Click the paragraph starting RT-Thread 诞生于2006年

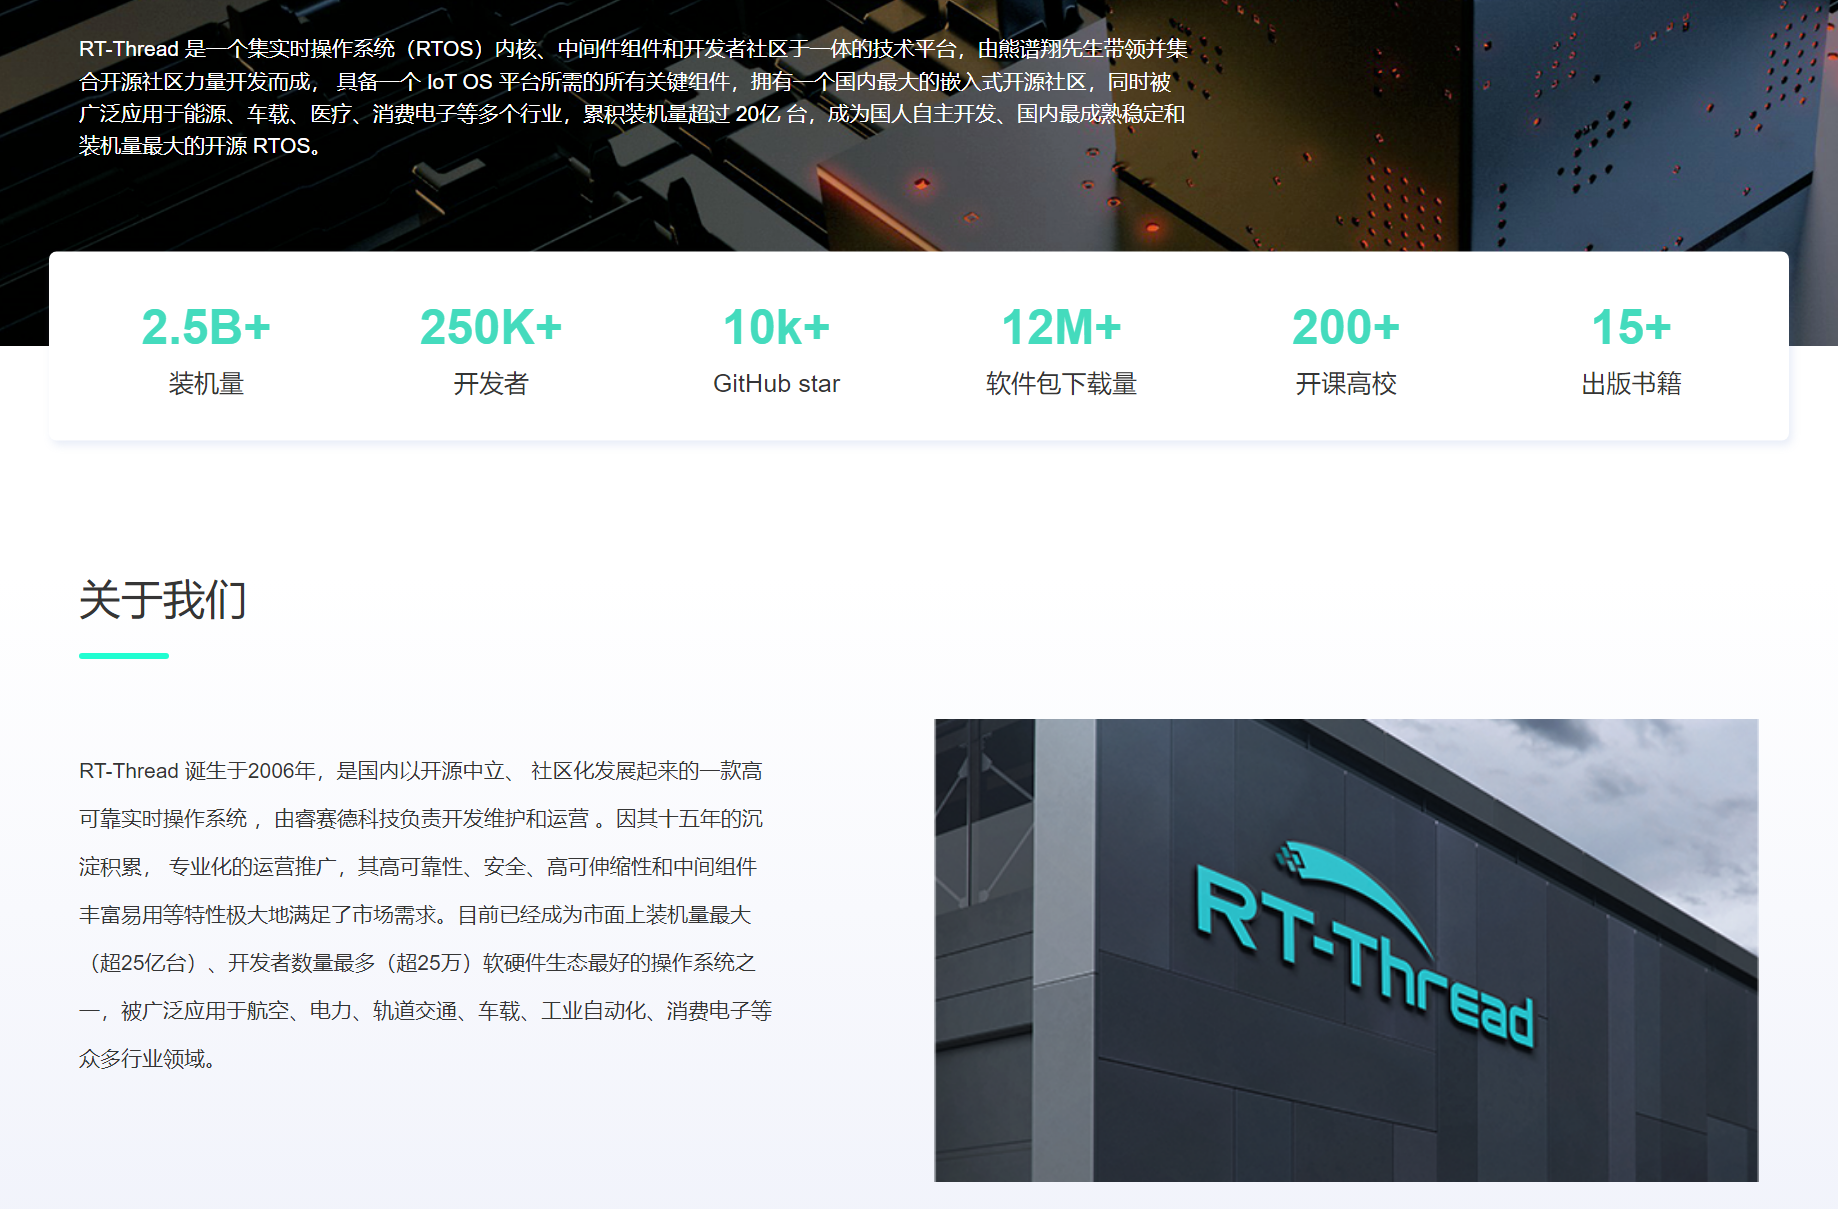click(x=426, y=915)
